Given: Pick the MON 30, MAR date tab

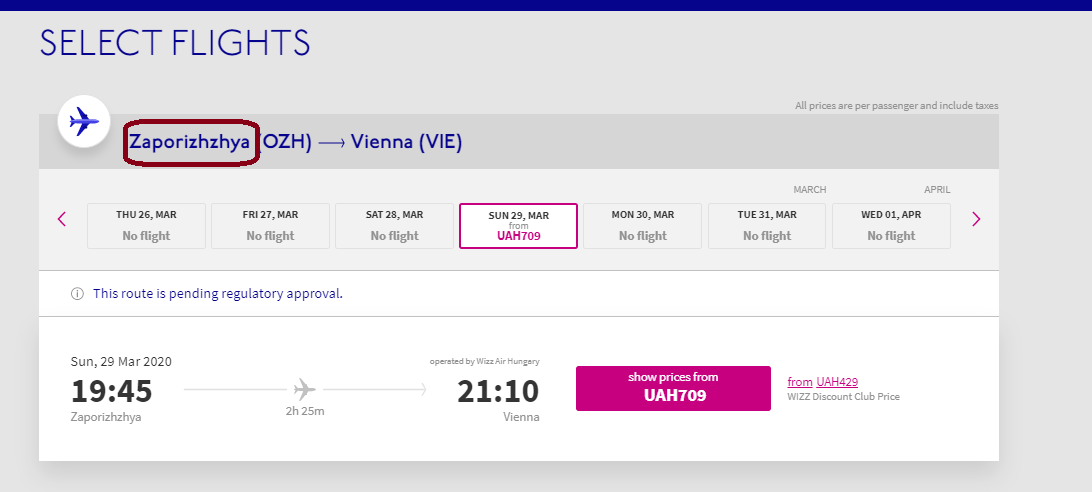Looking at the screenshot, I should pyautogui.click(x=642, y=226).
